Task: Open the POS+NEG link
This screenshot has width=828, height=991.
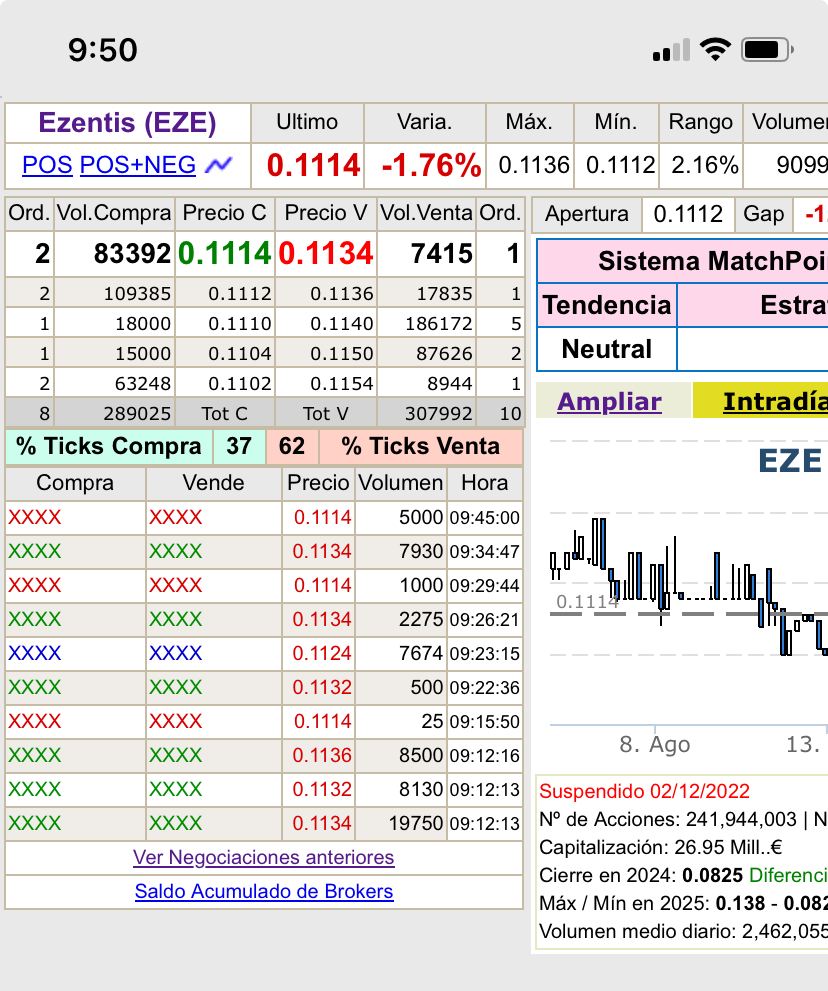Action: [138, 165]
